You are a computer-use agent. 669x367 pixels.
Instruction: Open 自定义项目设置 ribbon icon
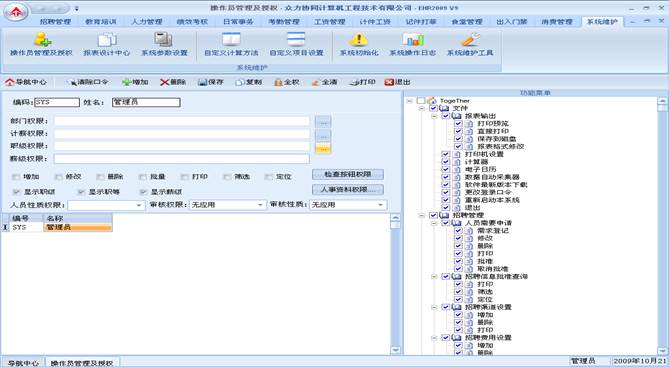pos(296,44)
